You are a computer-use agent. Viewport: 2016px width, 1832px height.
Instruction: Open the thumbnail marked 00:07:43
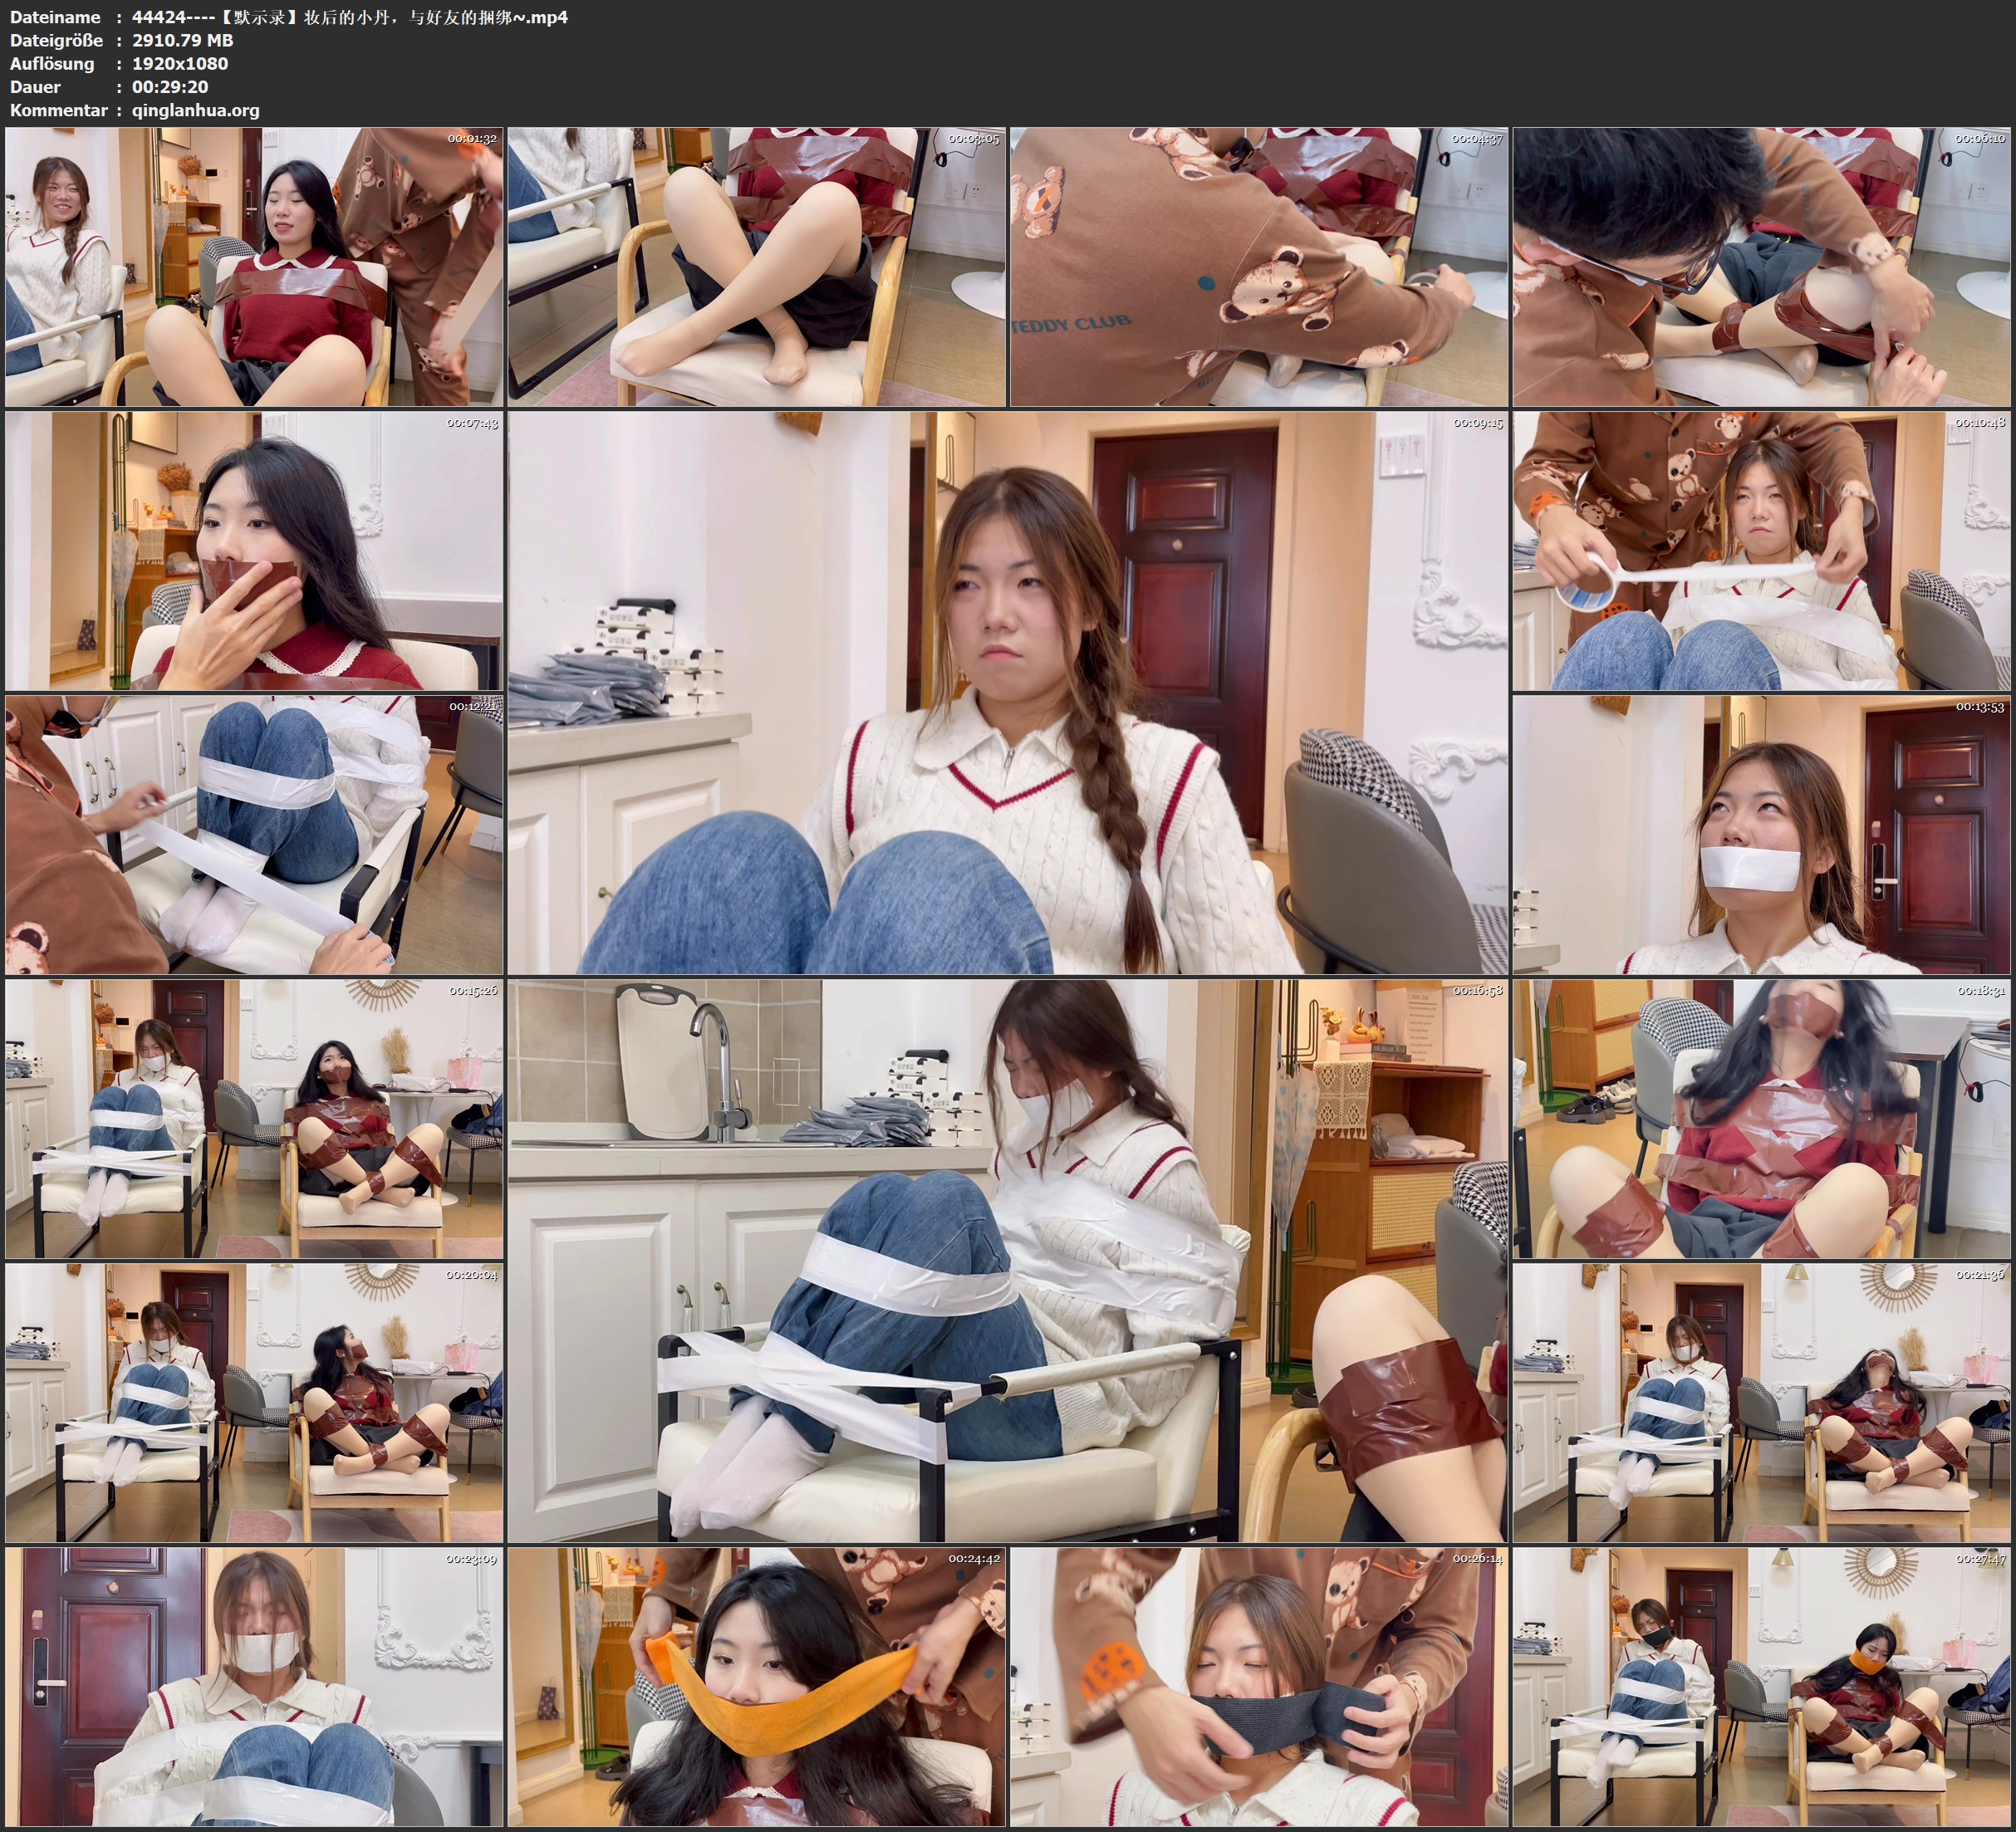[x=254, y=551]
